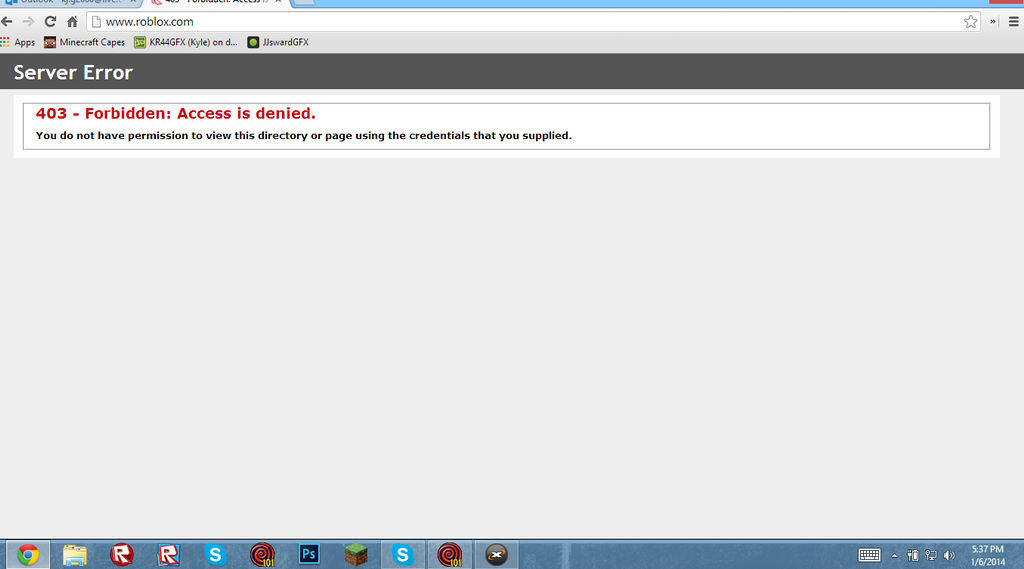Viewport: 1024px width, 569px height.
Task: Open the Apps bookmarks shortcut
Action: [x=18, y=42]
